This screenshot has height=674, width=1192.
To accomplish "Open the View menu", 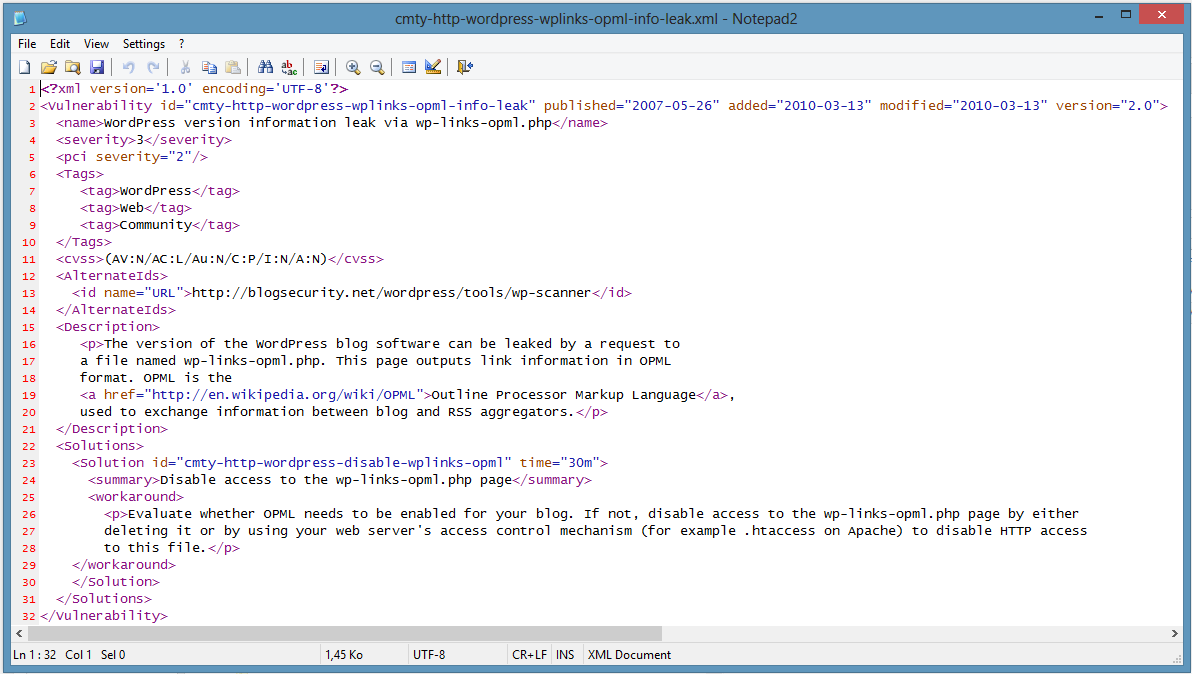I will [x=97, y=44].
